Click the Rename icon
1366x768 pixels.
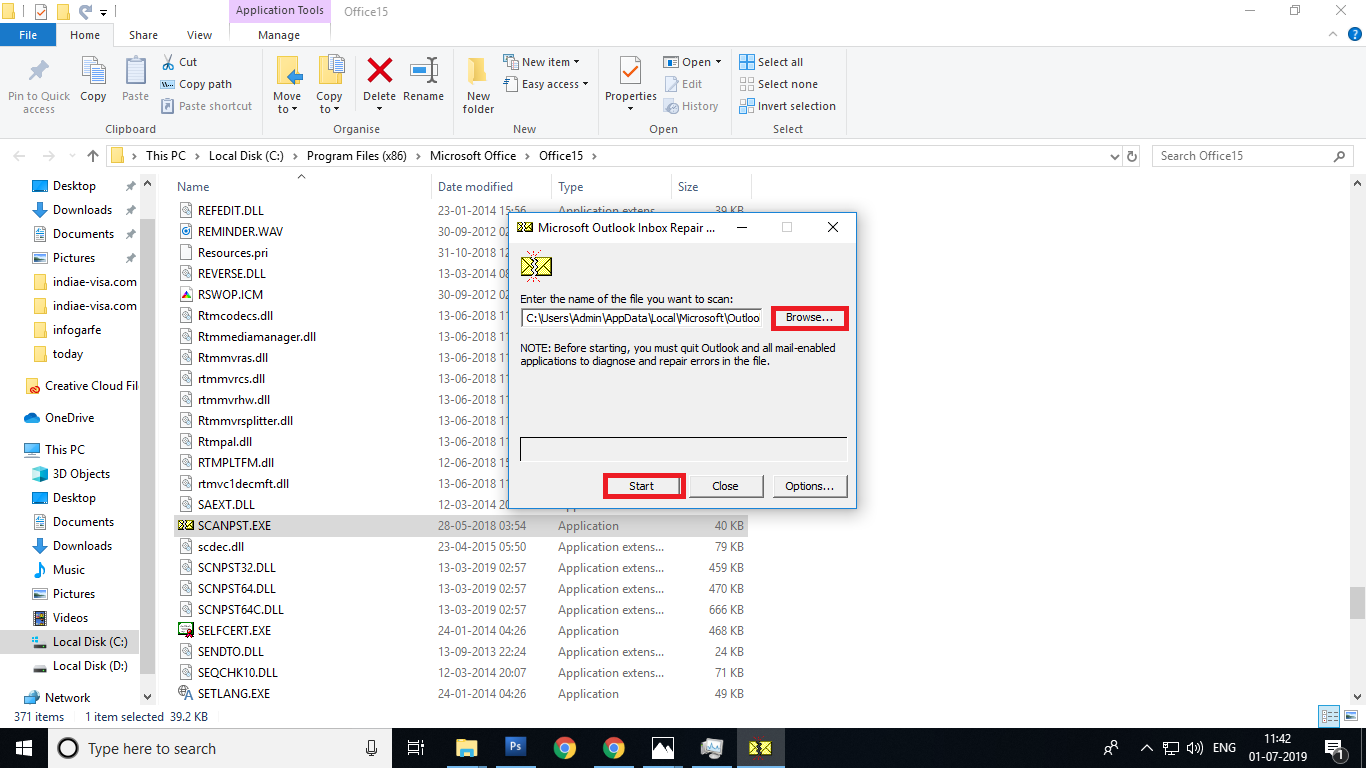coord(424,70)
